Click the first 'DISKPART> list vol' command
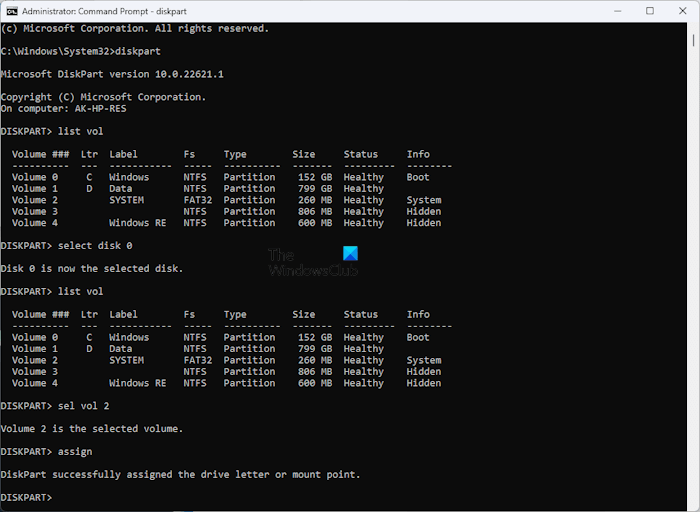Screen dimensions: 700x512 [52, 131]
